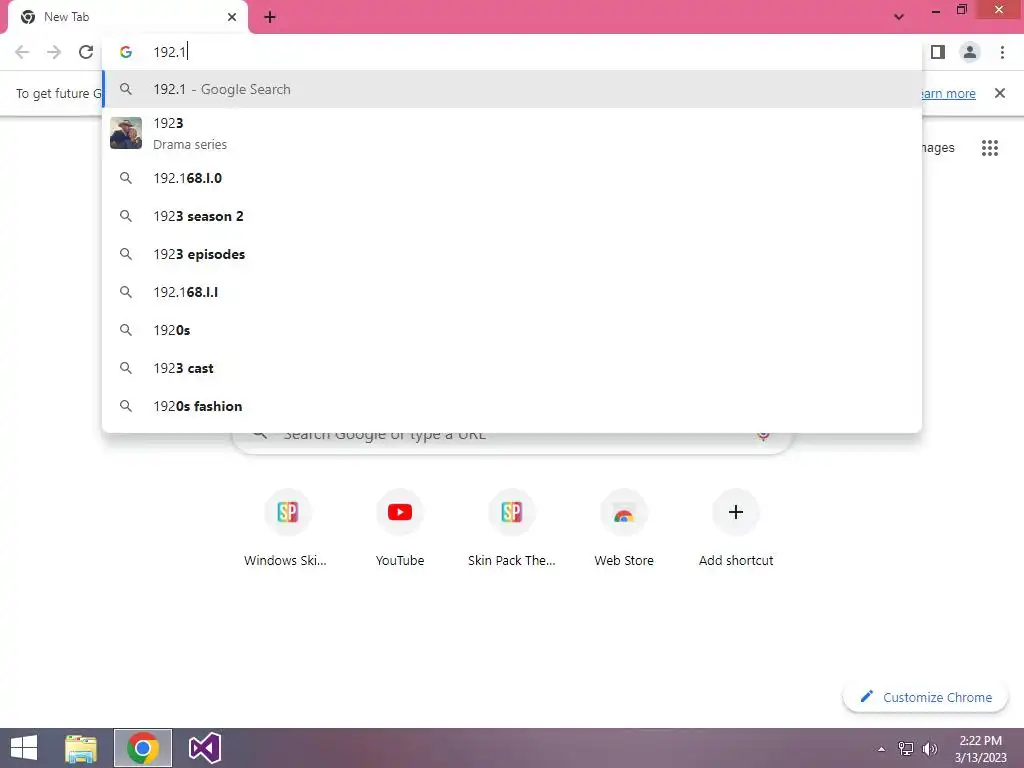This screenshot has height=768, width=1024.
Task: Open the Windows Ski... shortcut
Action: point(286,529)
